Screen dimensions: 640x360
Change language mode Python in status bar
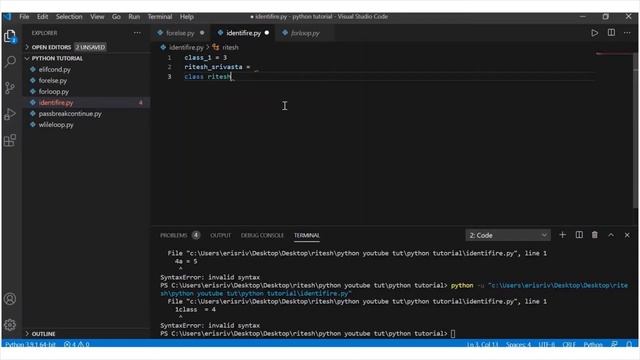[593, 344]
